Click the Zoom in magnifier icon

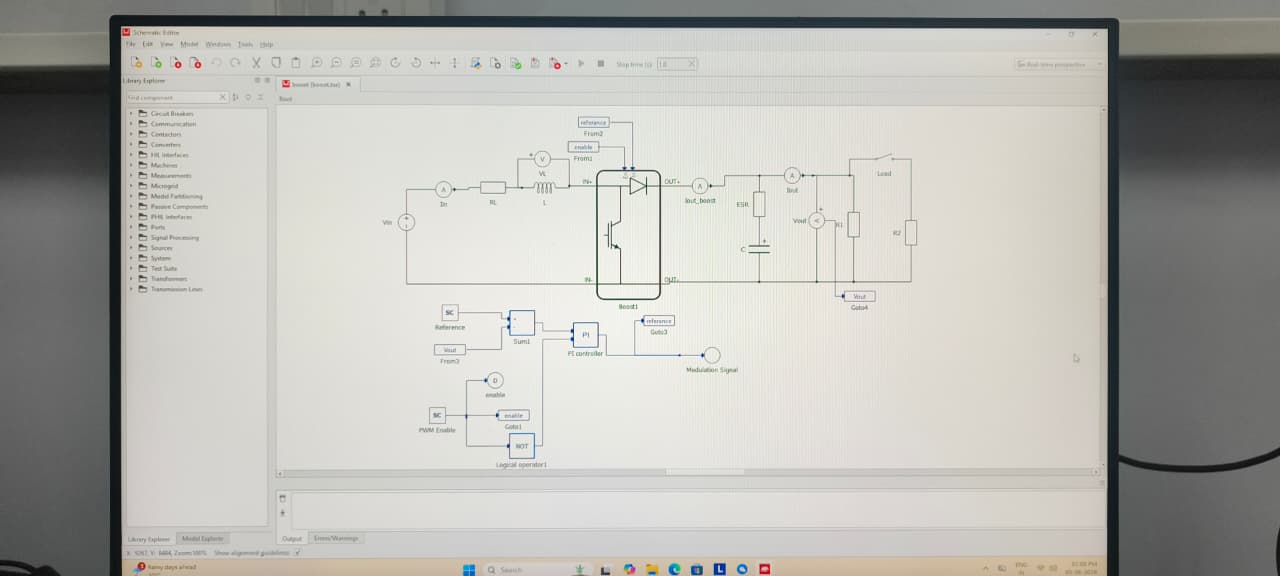[316, 63]
